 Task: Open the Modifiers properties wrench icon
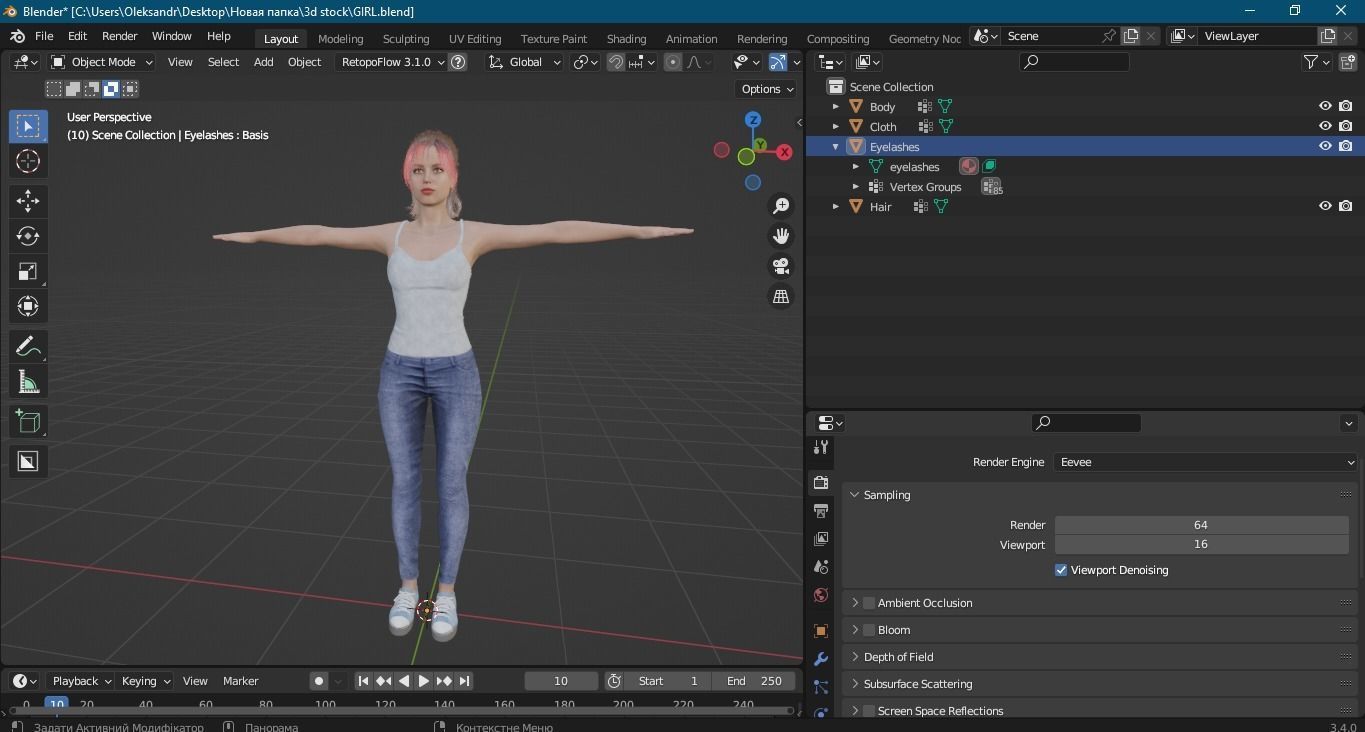pos(821,659)
